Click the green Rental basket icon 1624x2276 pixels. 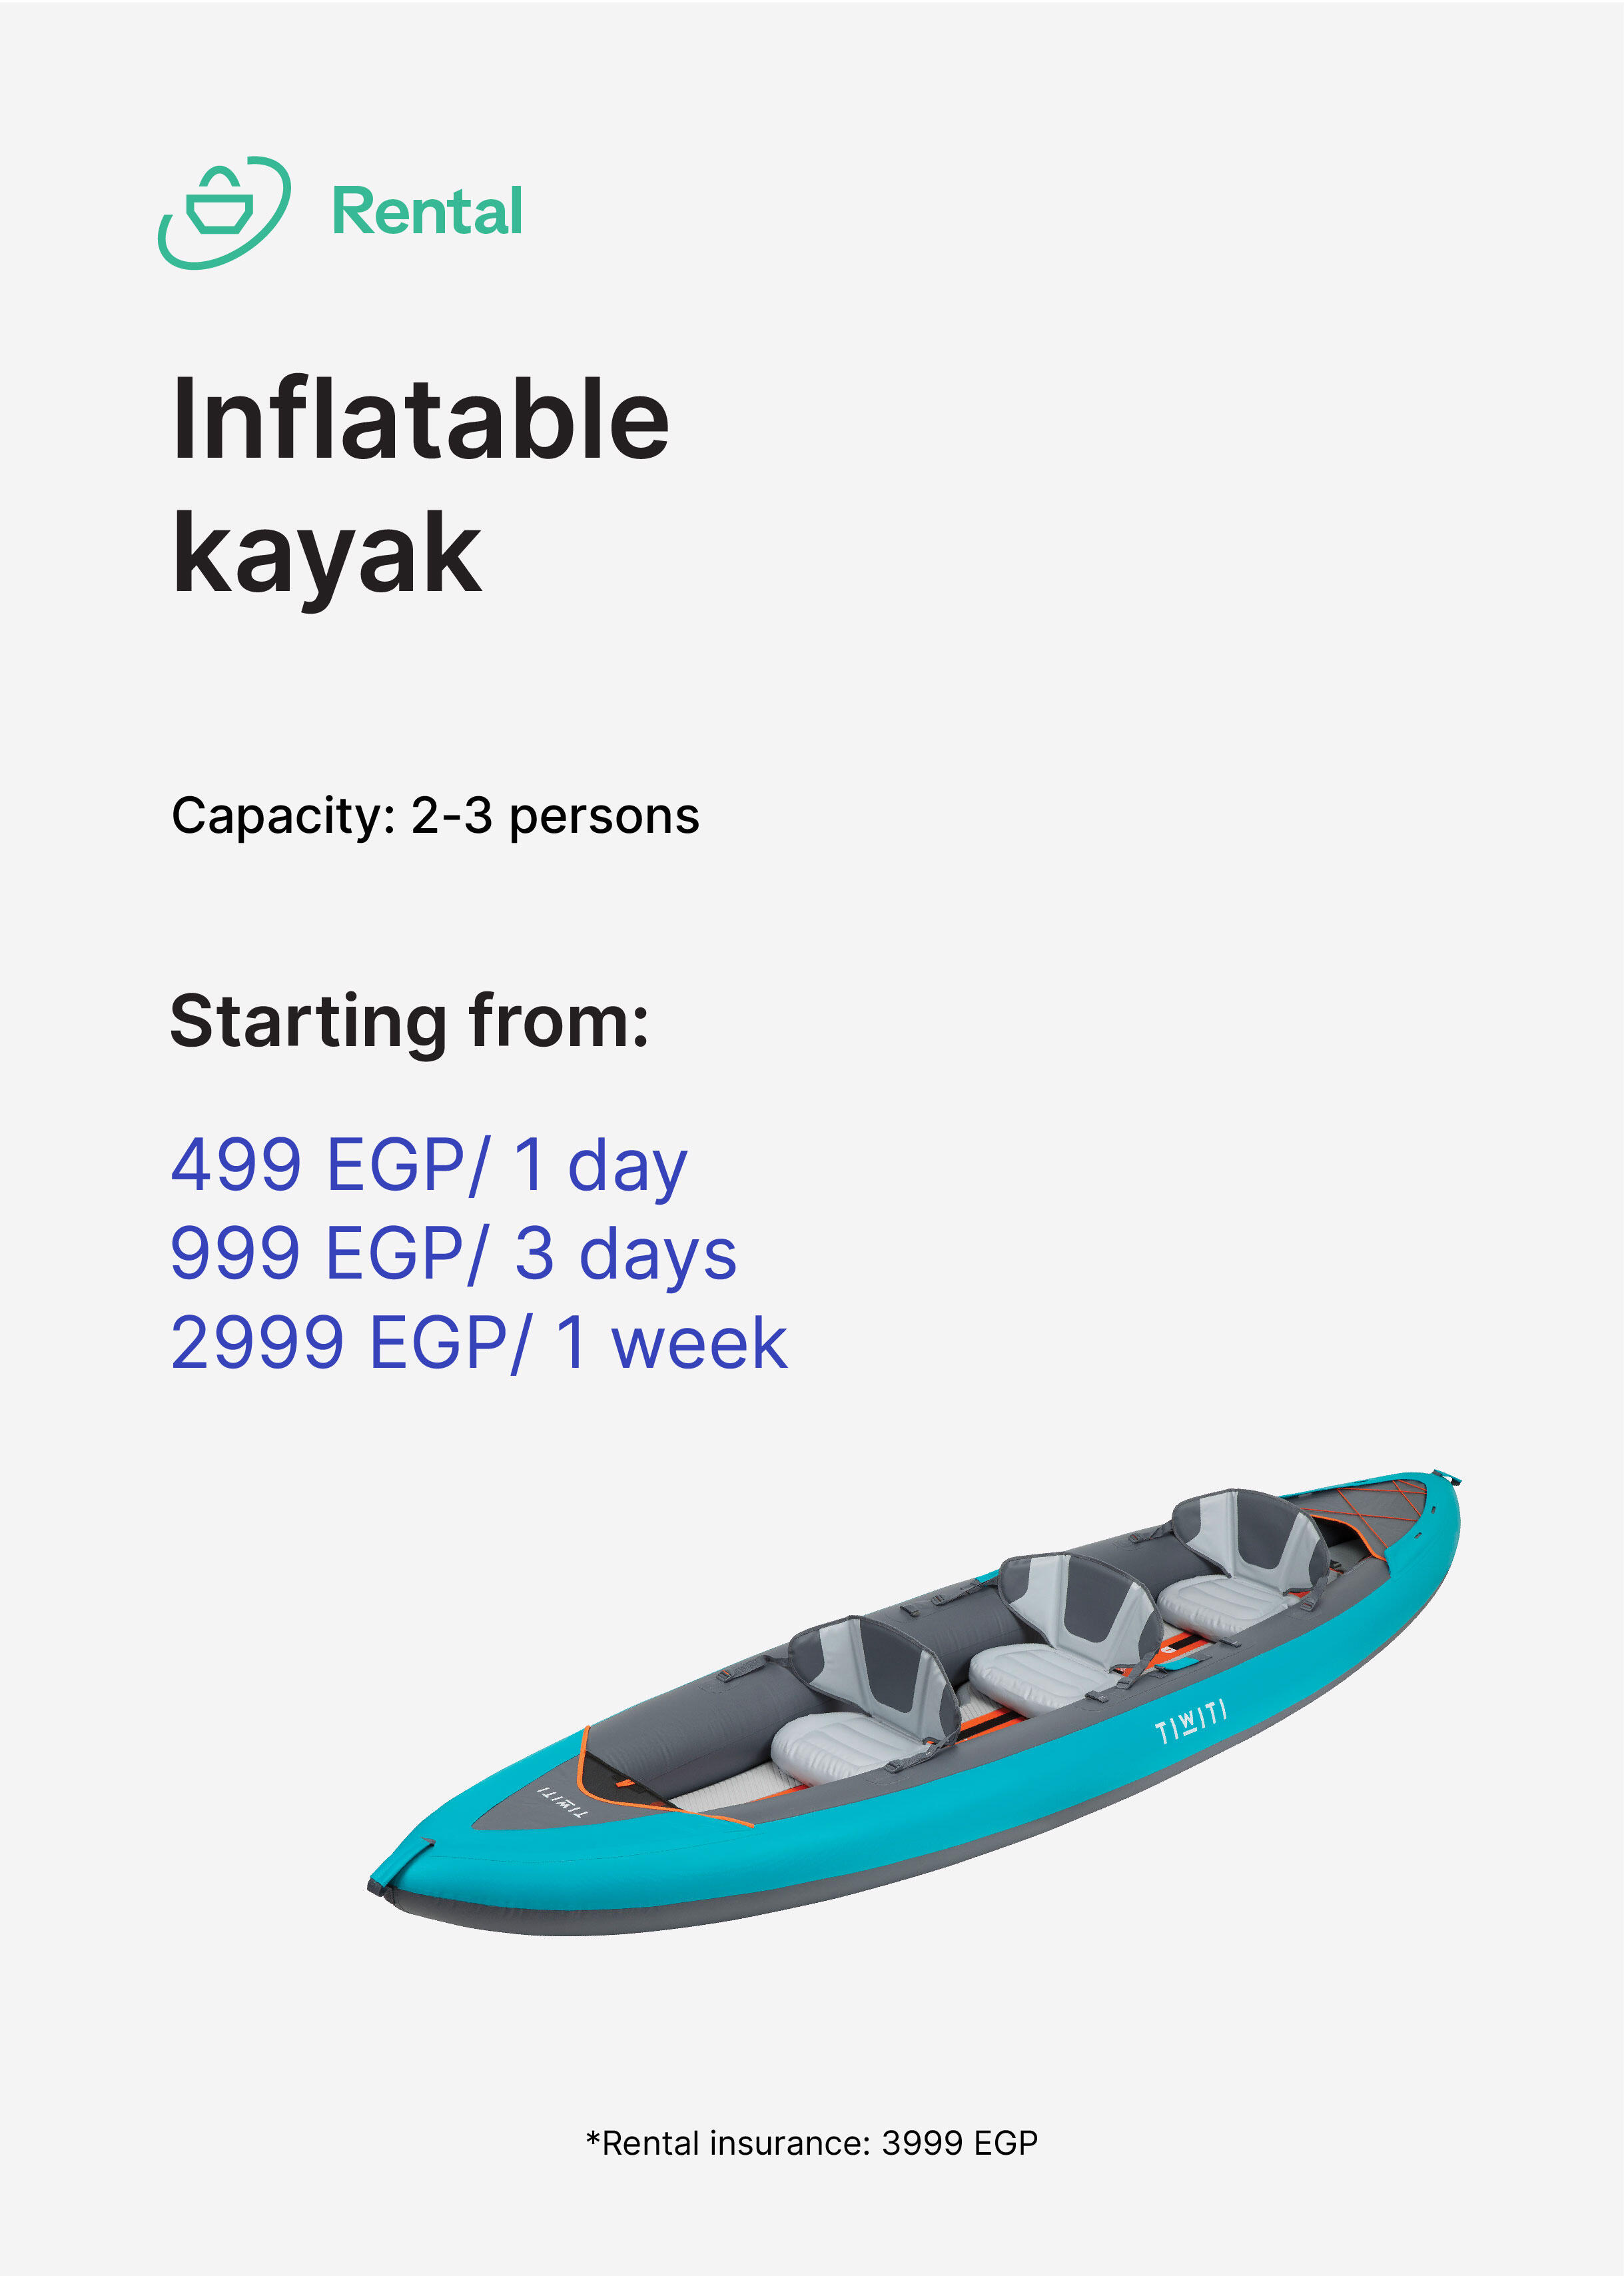click(x=224, y=212)
